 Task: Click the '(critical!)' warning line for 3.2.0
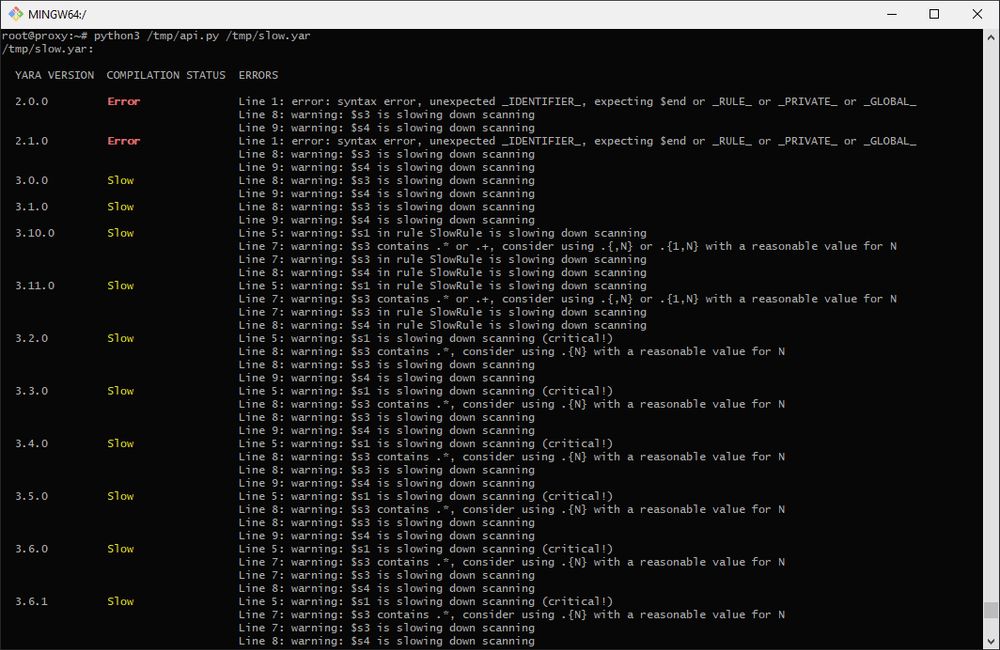425,338
